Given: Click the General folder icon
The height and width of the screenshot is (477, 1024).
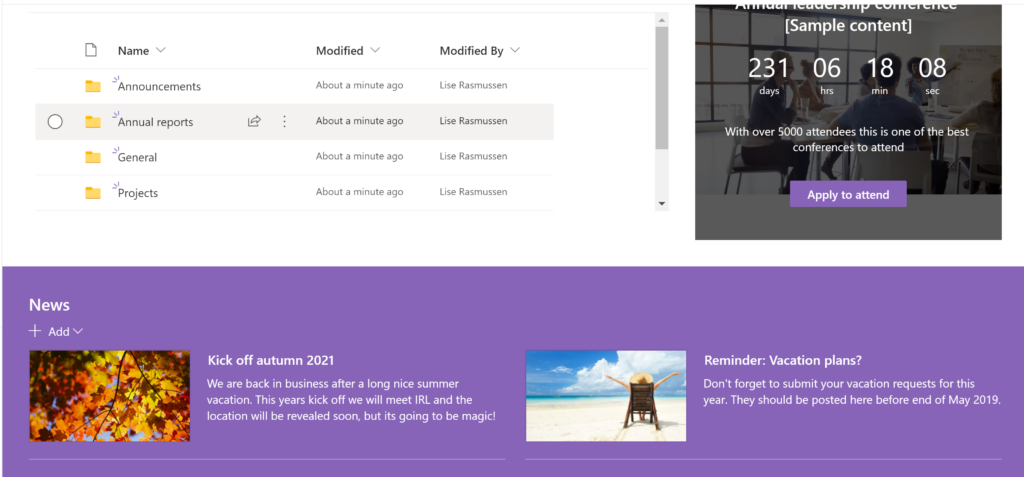Looking at the screenshot, I should [x=93, y=157].
